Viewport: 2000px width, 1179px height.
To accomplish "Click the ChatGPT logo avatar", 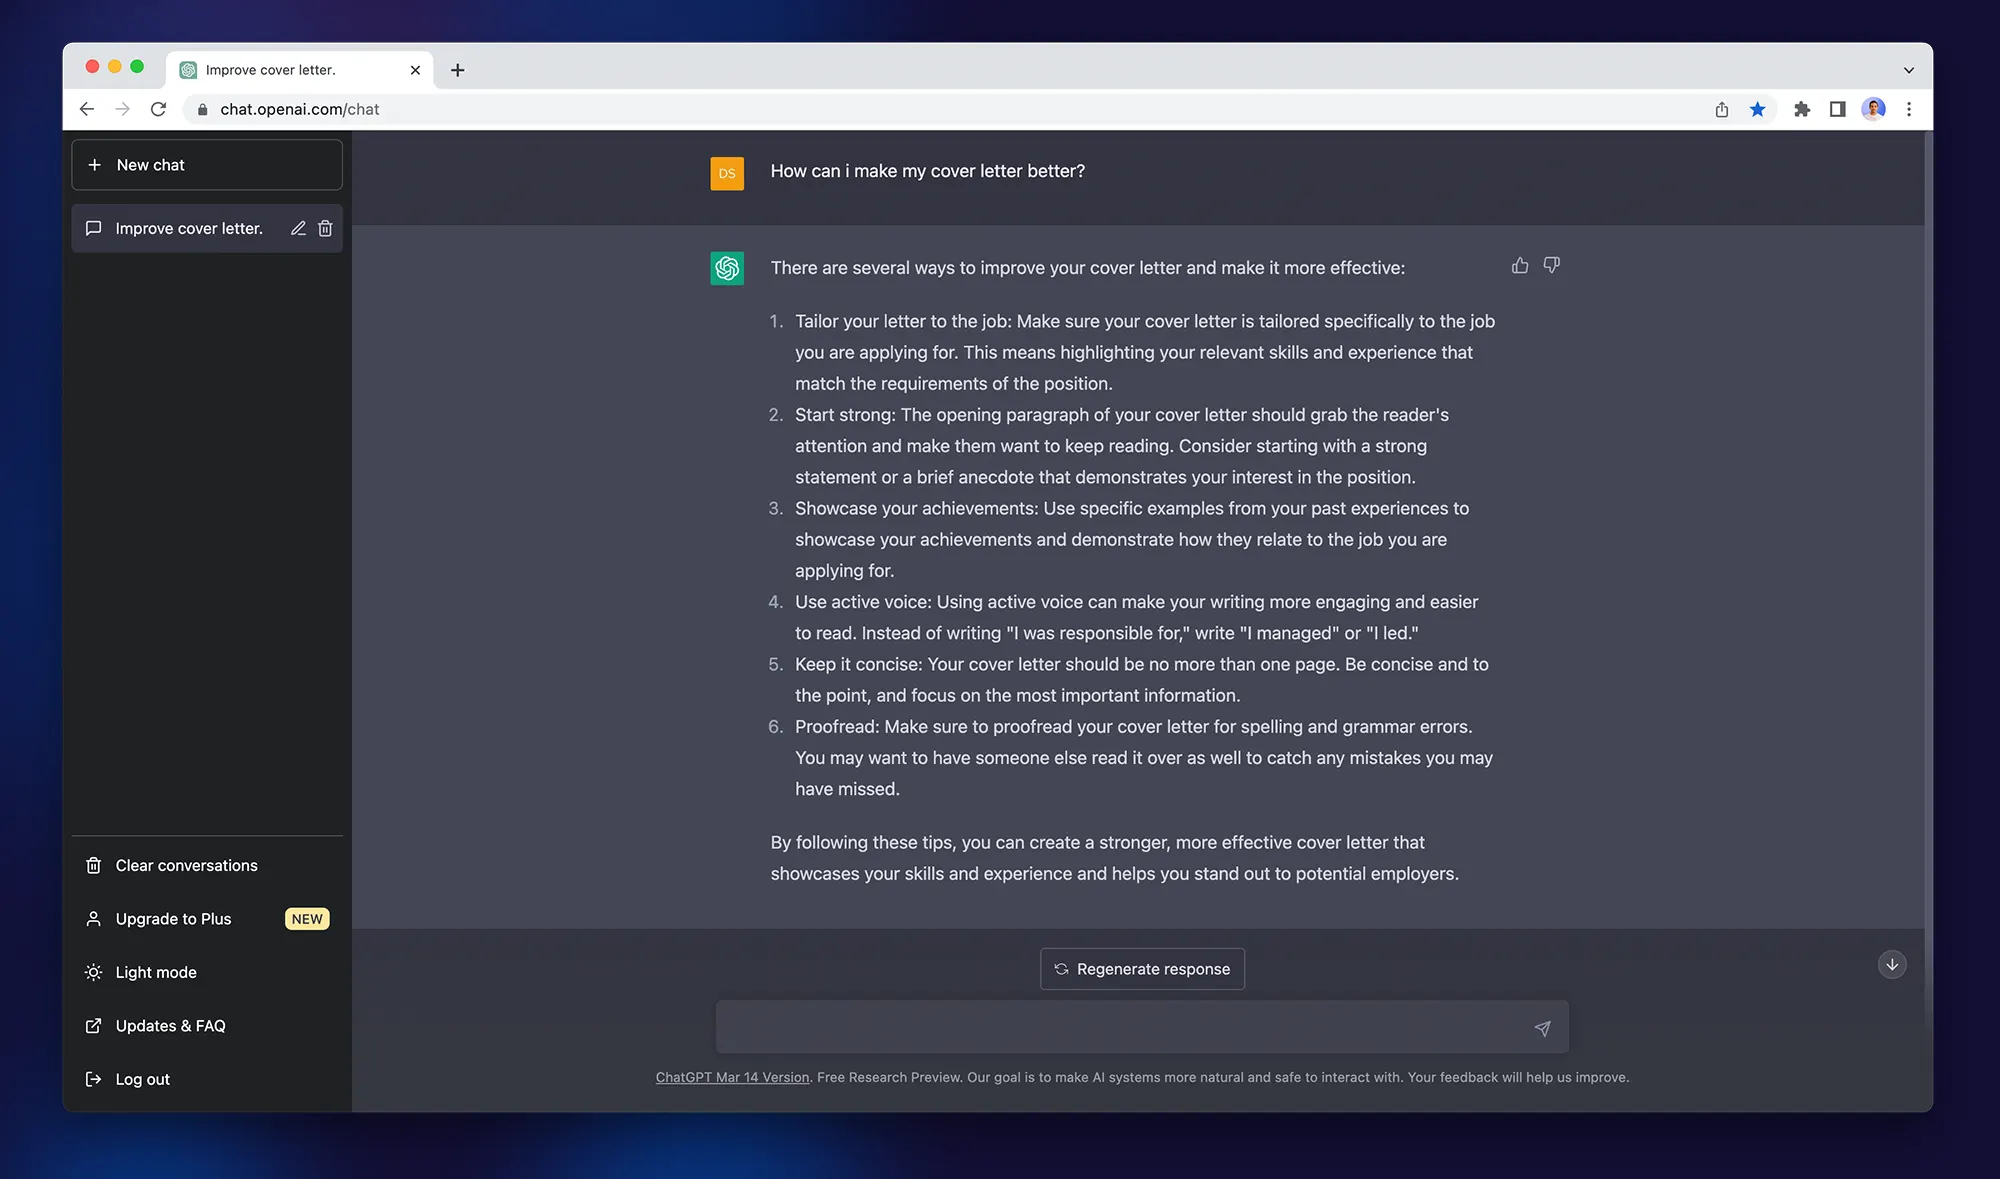I will (x=727, y=268).
